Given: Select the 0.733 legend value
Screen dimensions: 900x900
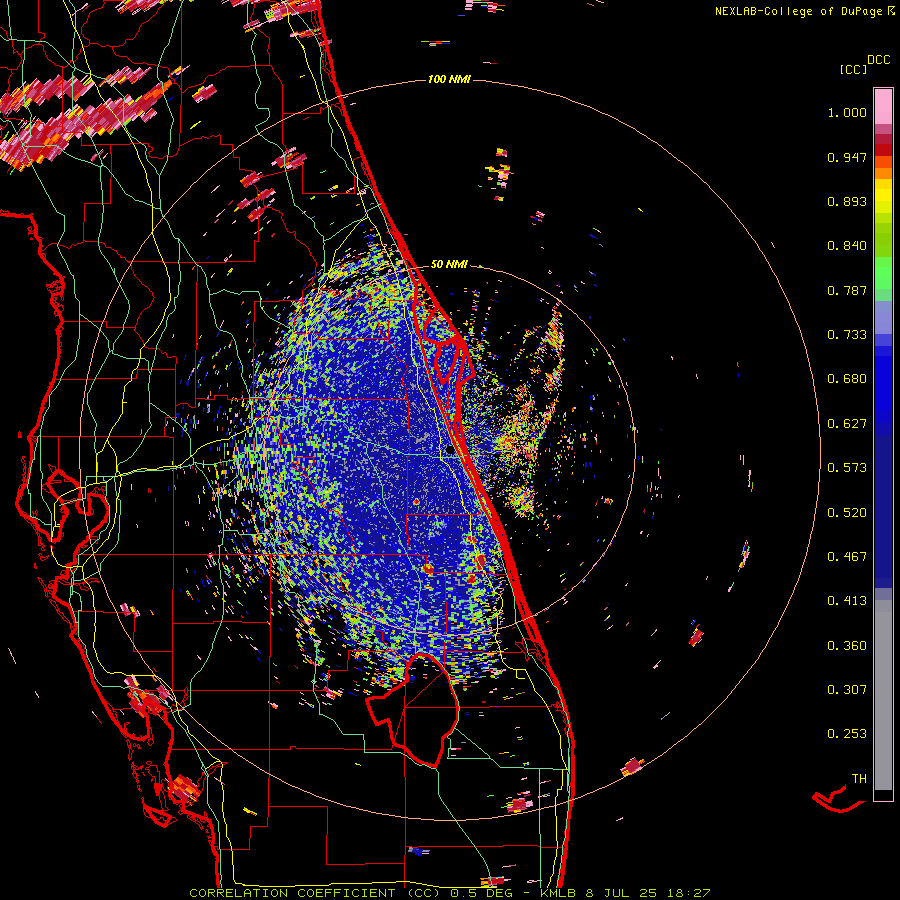Looking at the screenshot, I should tap(847, 335).
